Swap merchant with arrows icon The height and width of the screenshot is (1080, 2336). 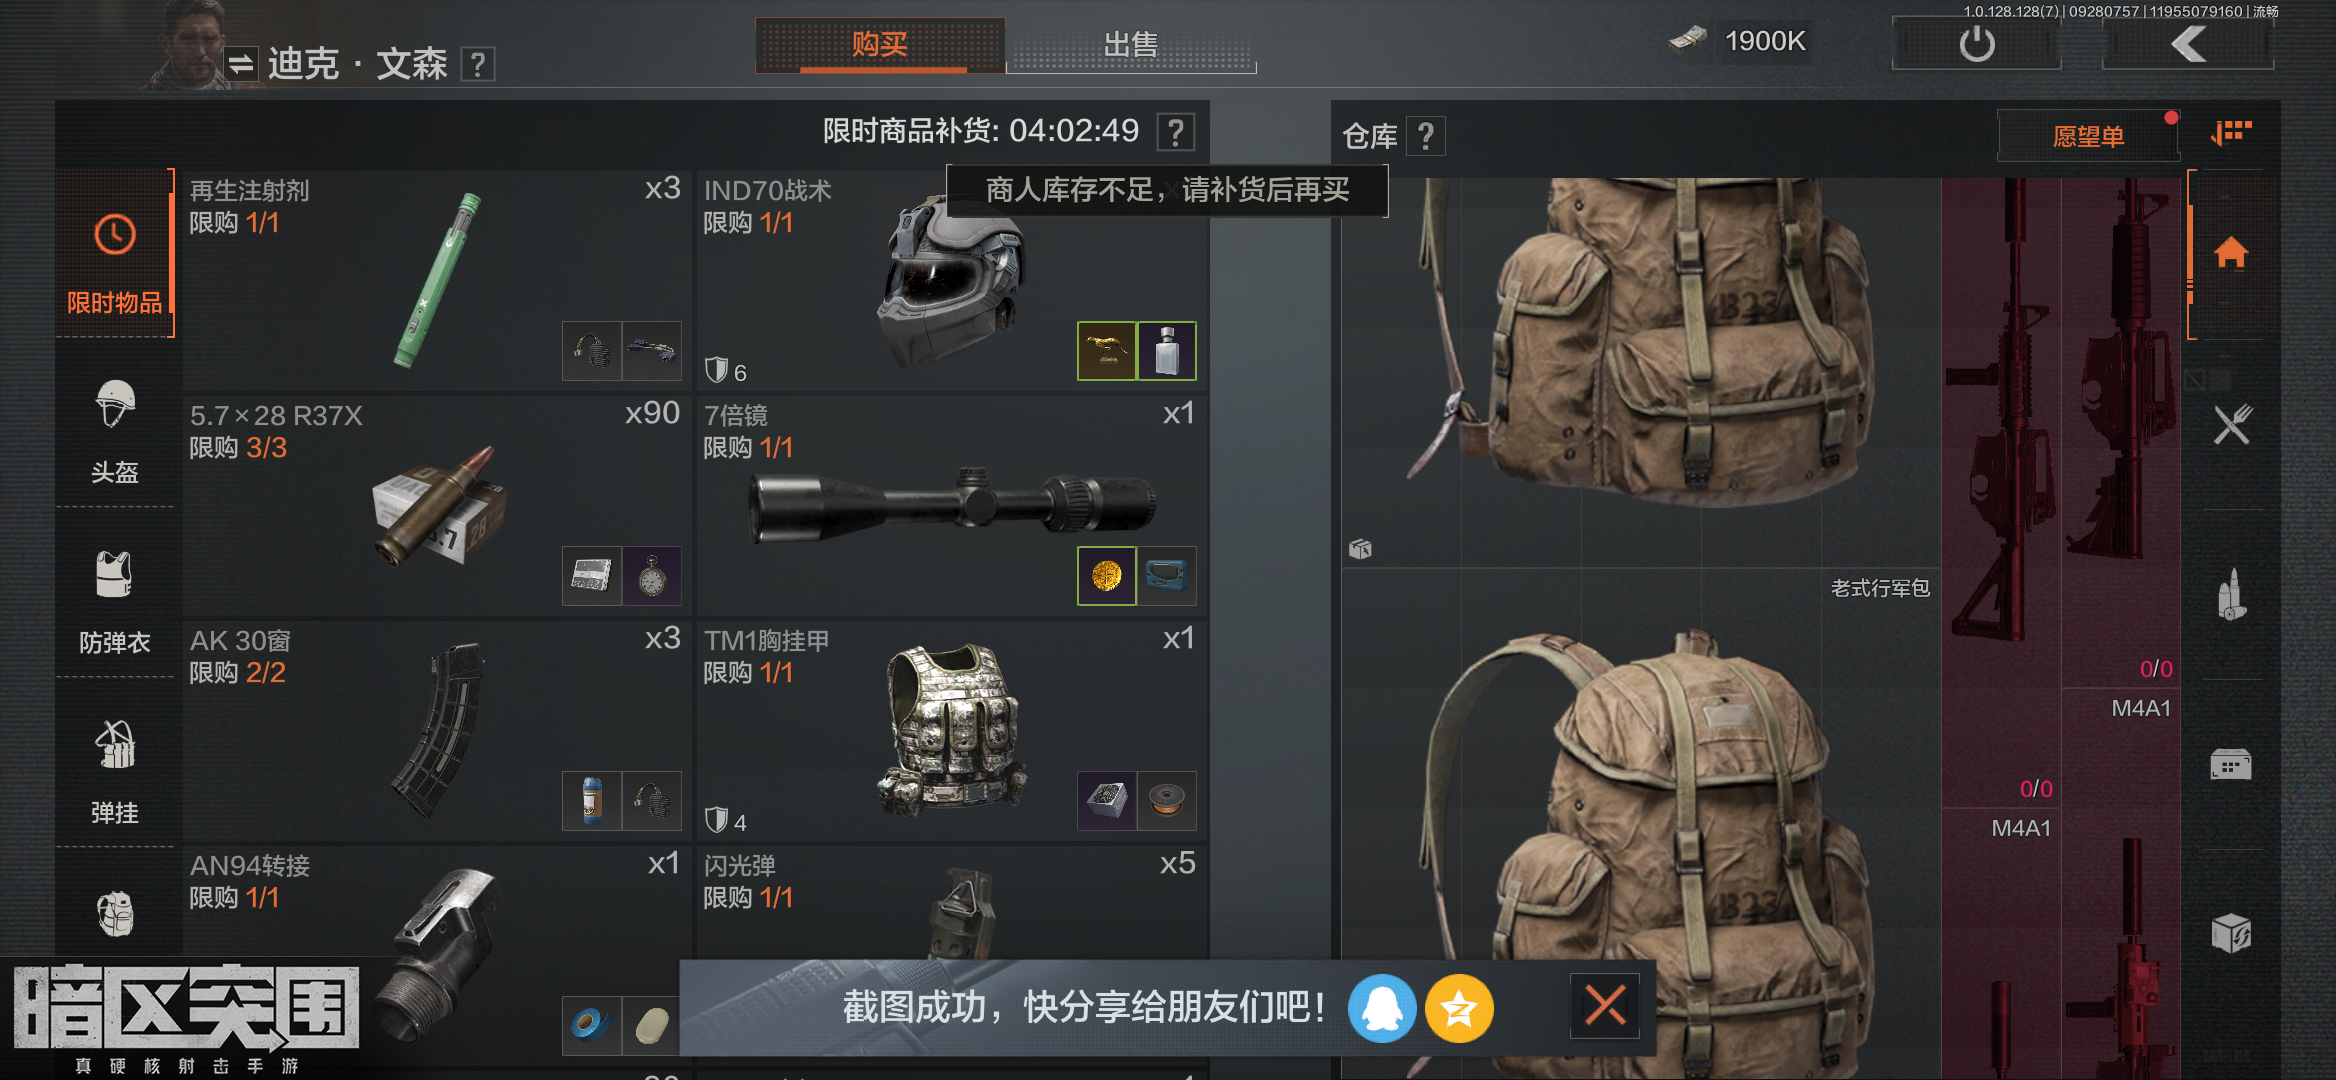tap(240, 65)
